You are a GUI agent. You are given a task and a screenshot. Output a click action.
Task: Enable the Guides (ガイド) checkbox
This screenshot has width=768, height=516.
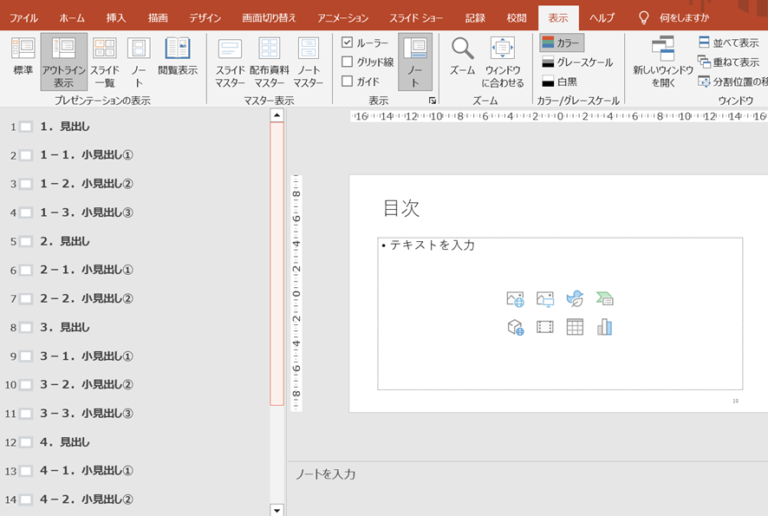pos(347,81)
